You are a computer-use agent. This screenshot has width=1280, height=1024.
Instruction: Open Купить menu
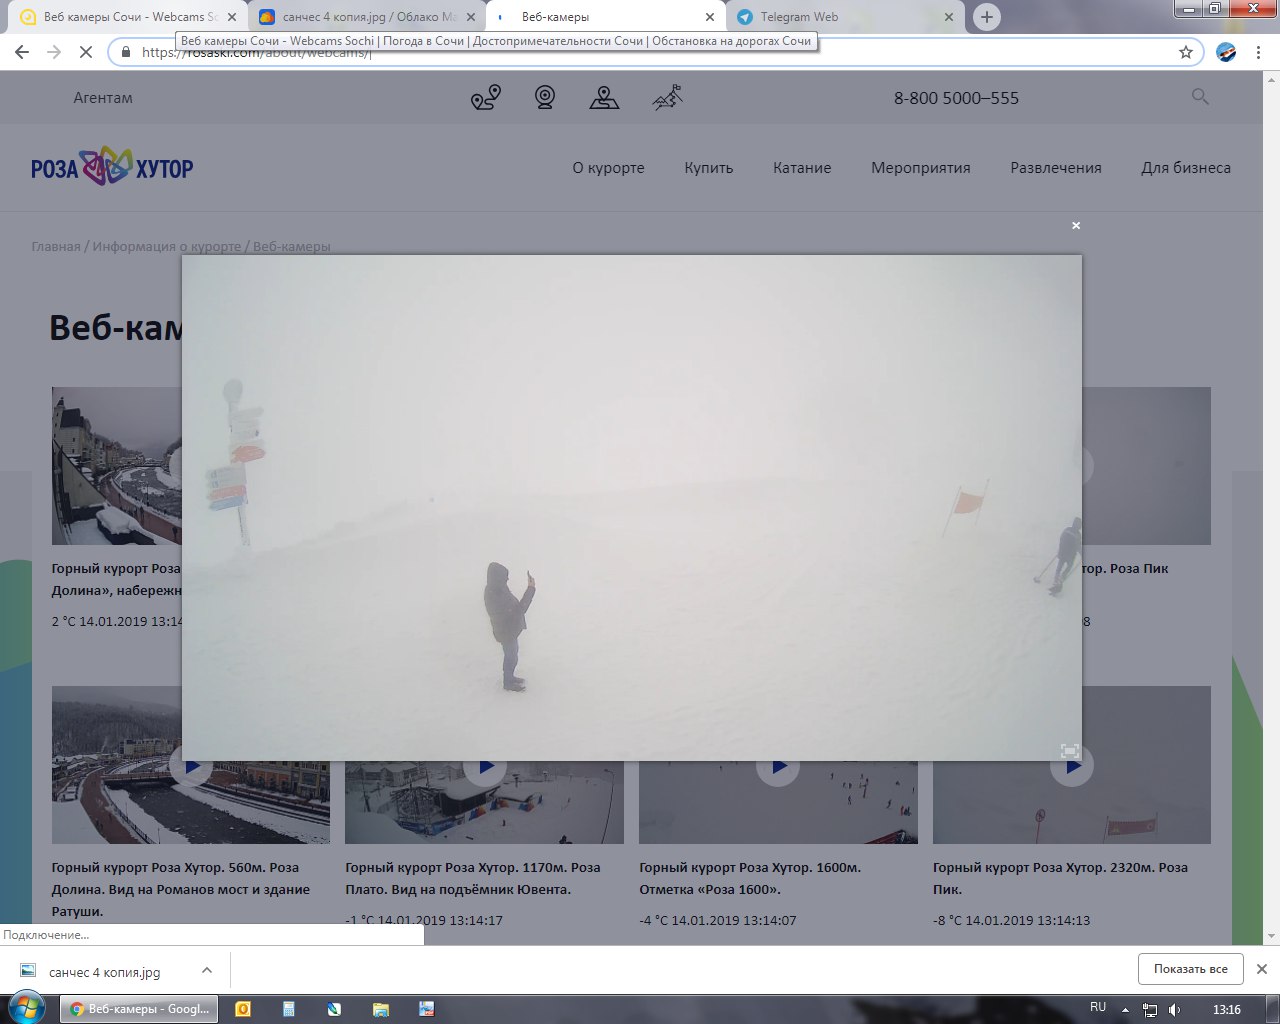(709, 167)
